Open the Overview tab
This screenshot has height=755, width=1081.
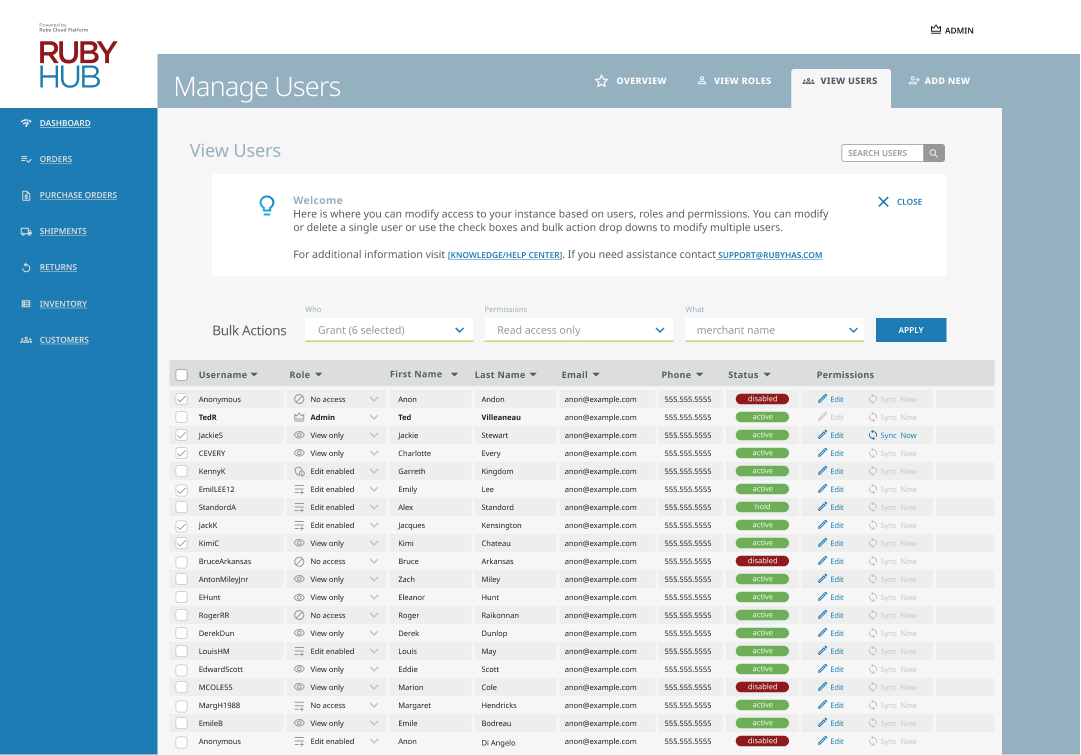631,81
